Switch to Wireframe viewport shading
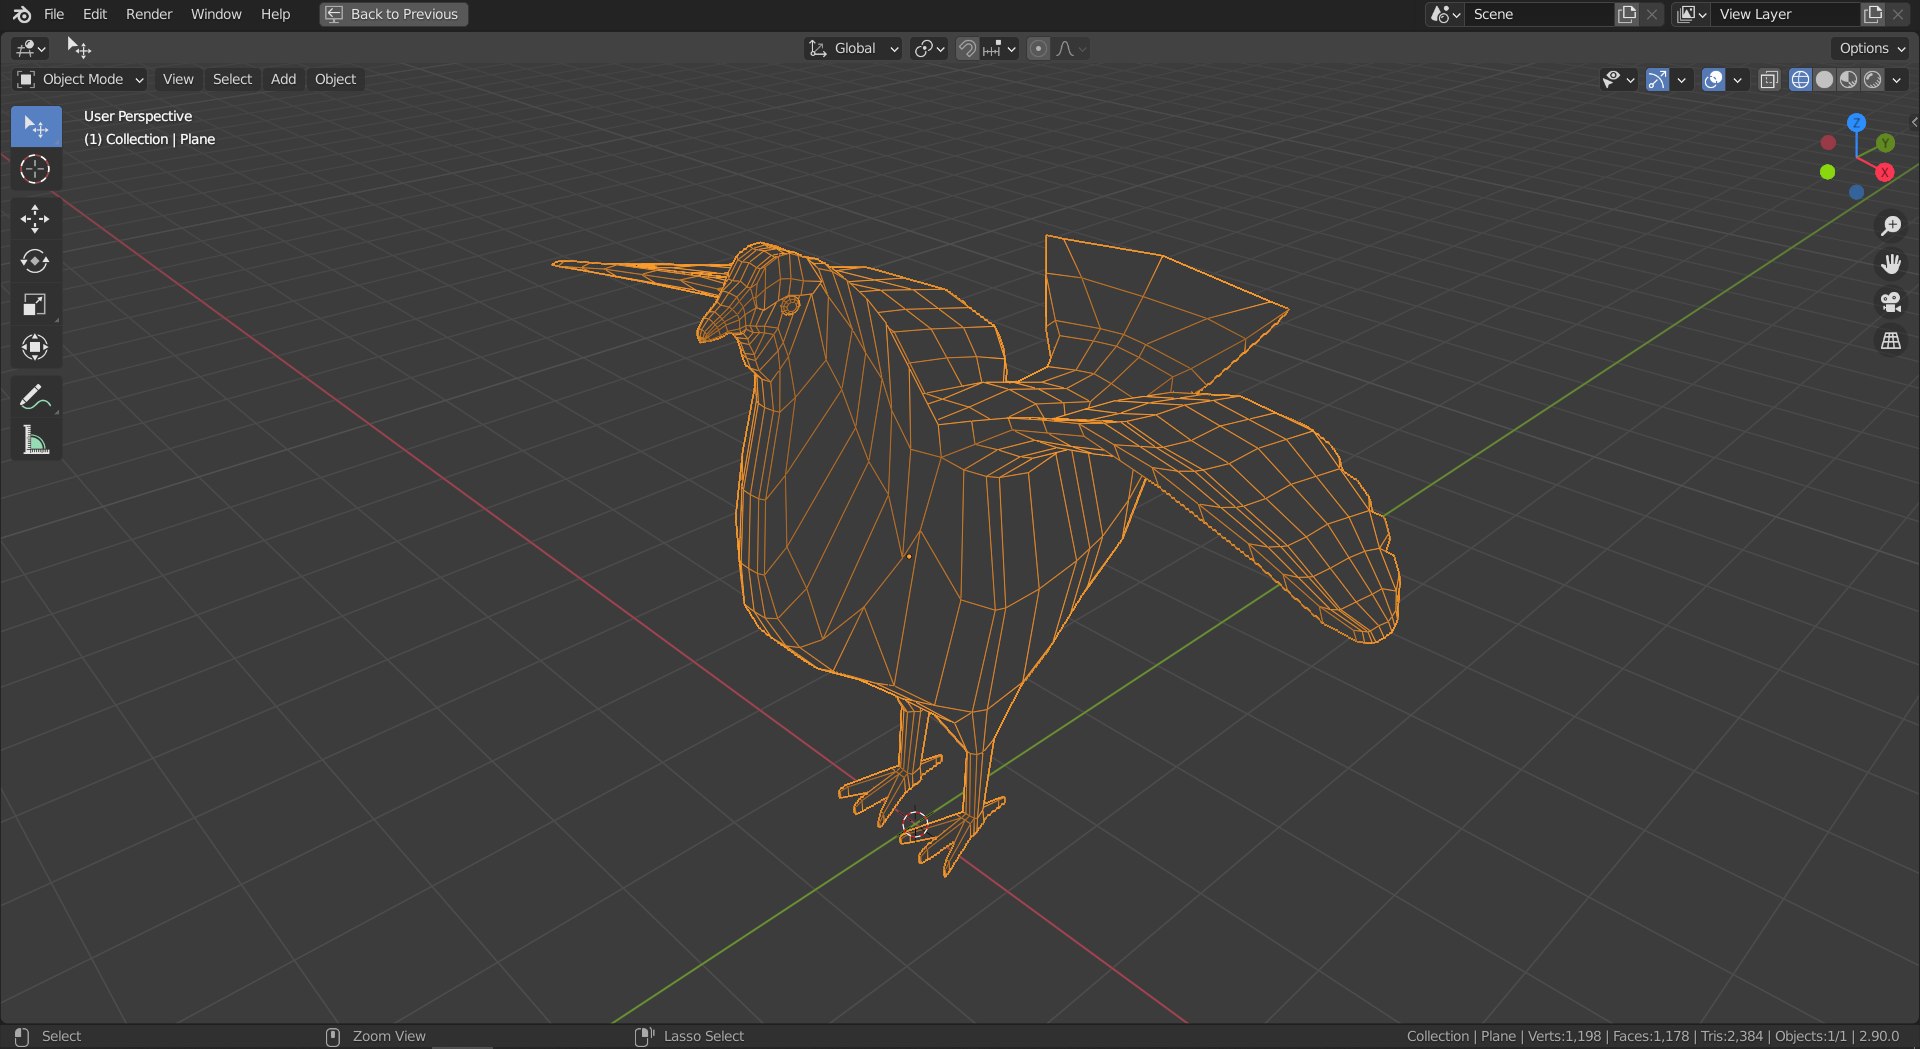1920x1049 pixels. (x=1800, y=79)
